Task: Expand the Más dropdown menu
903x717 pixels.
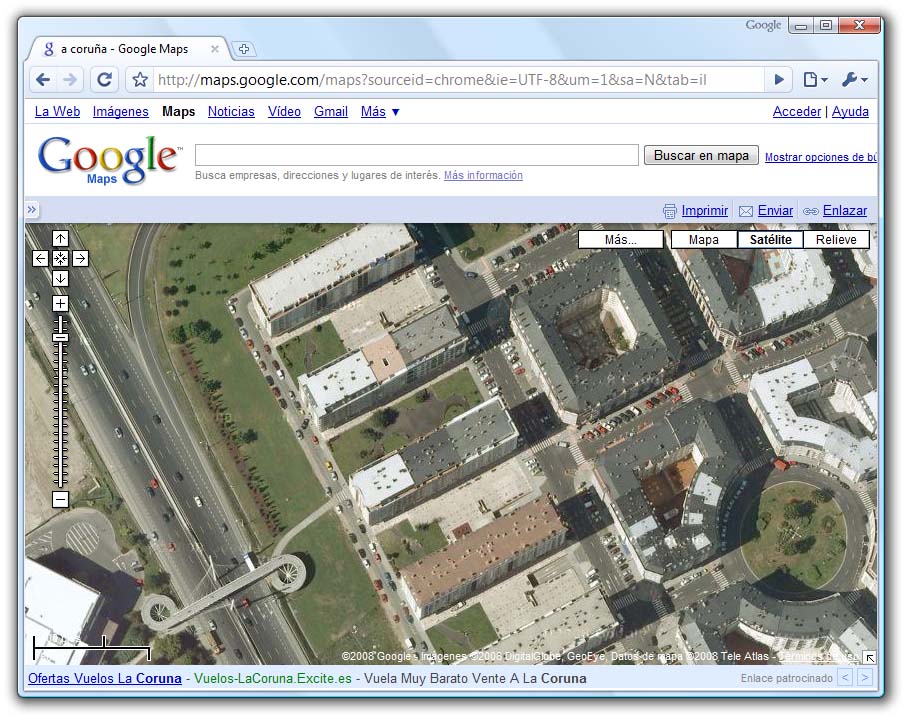Action: tap(380, 112)
